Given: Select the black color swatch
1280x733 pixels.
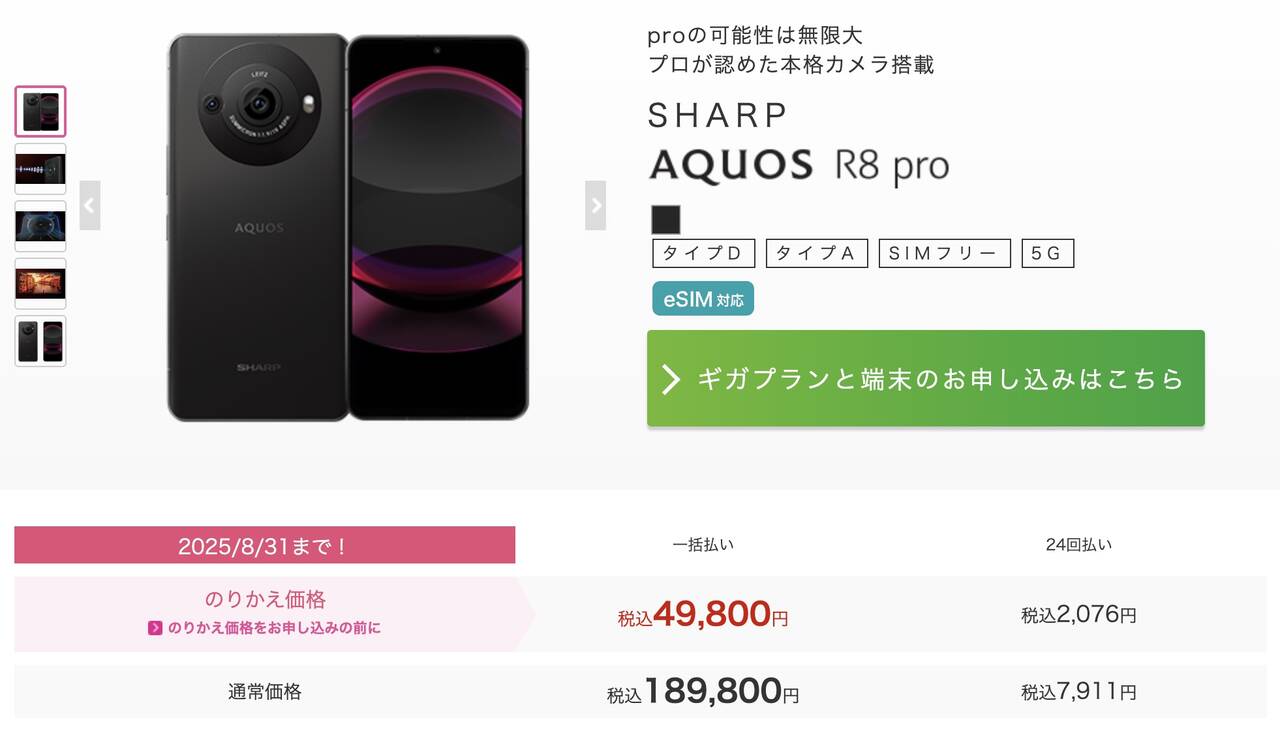Looking at the screenshot, I should tap(664, 219).
